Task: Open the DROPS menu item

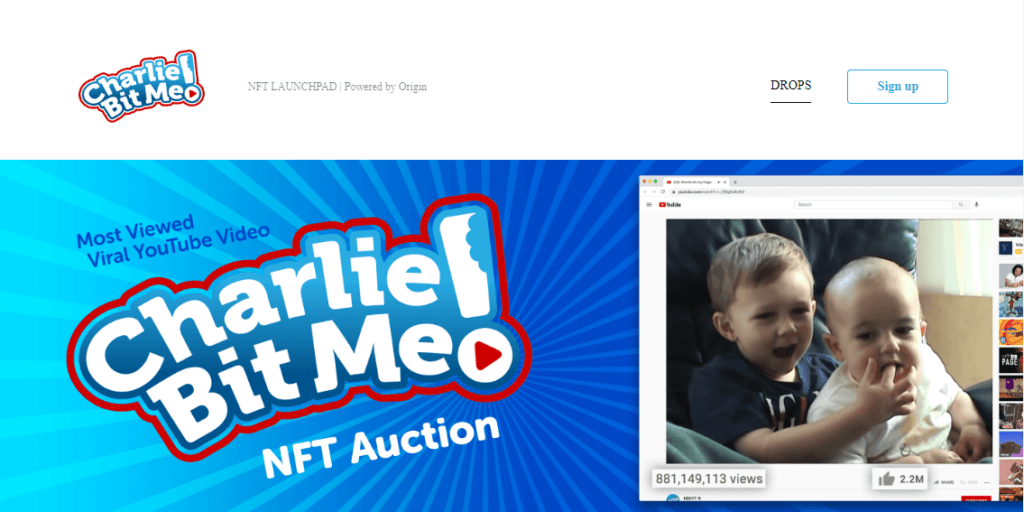Action: tap(790, 86)
